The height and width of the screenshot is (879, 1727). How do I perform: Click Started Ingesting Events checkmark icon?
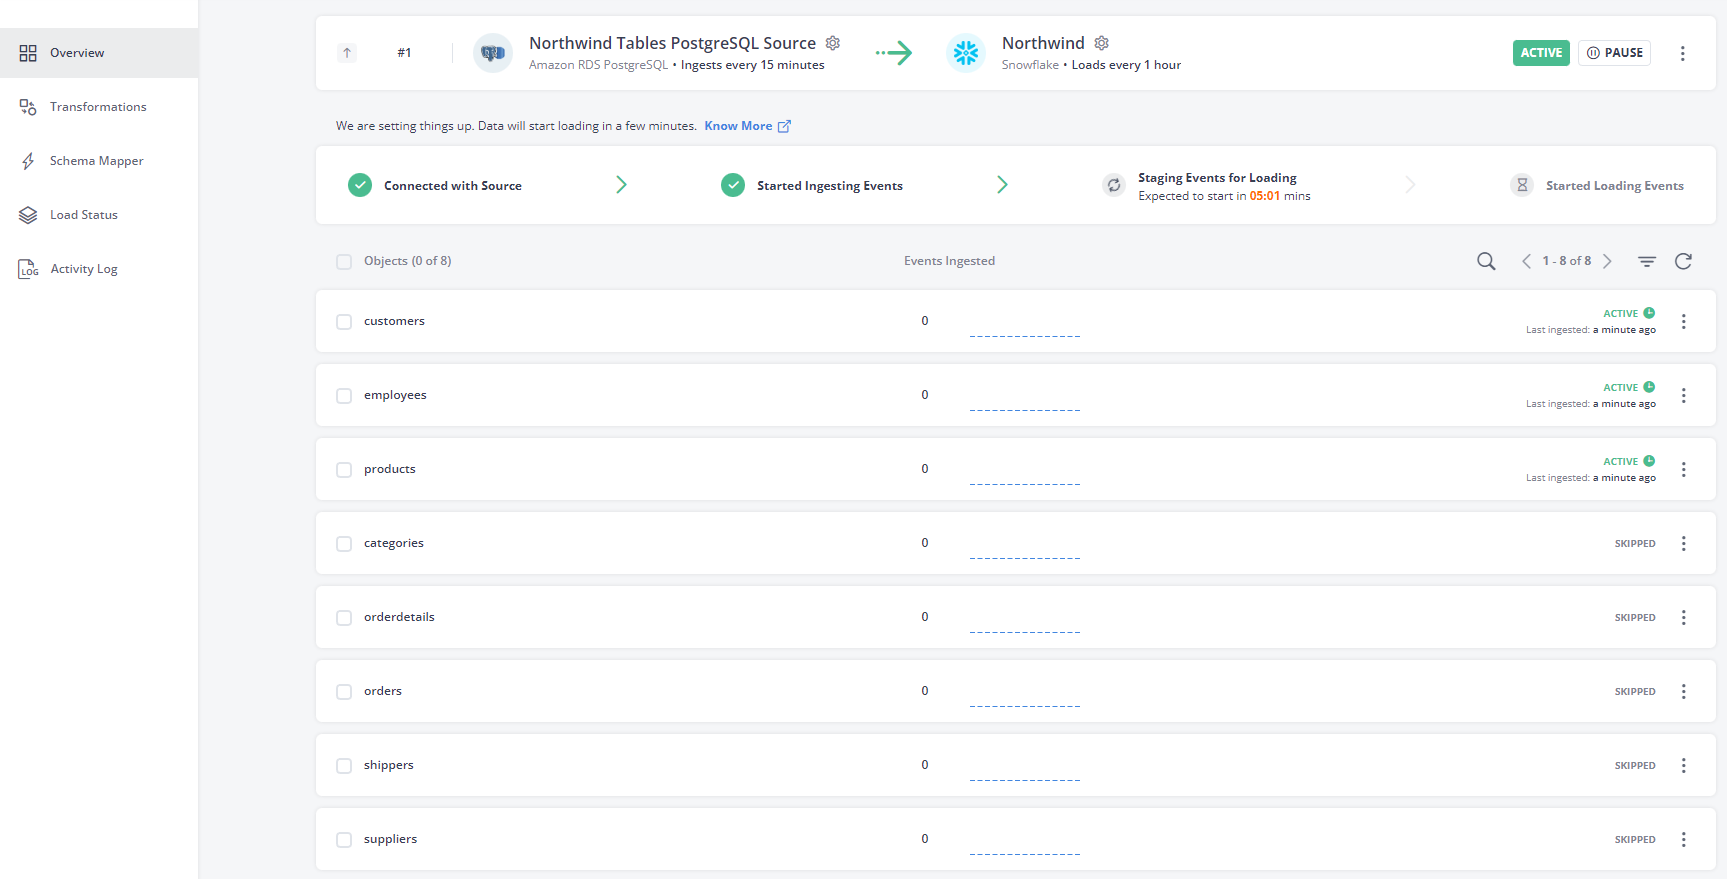point(733,185)
